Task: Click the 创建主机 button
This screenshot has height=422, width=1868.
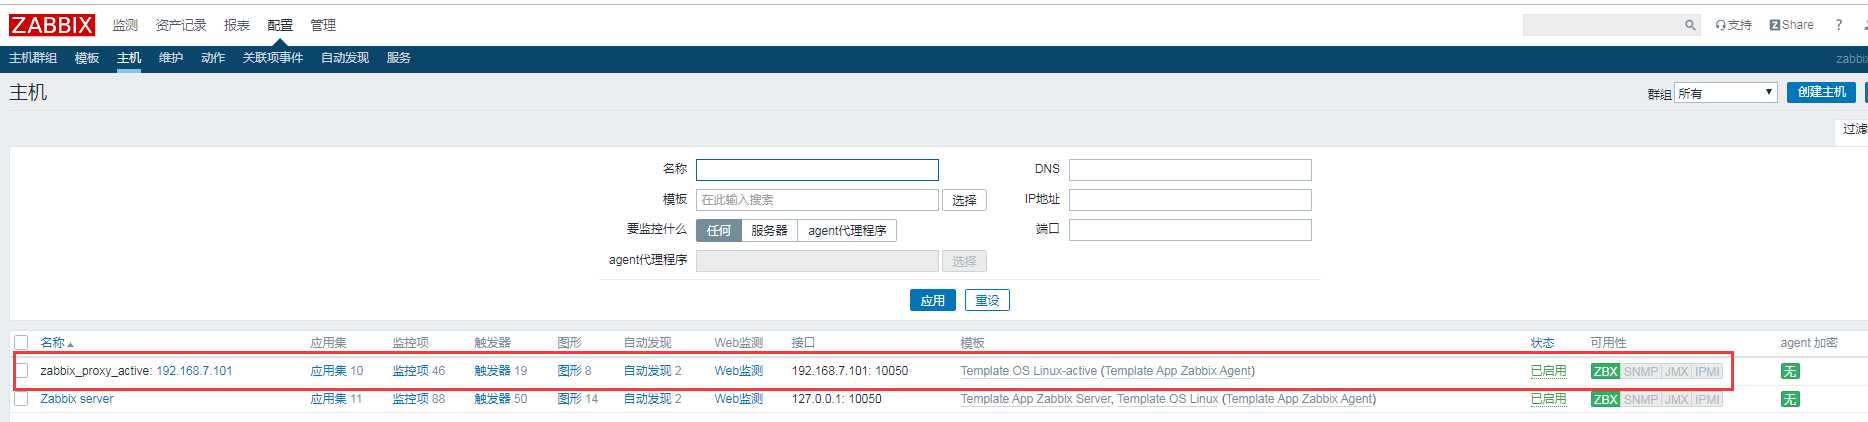Action: pyautogui.click(x=1821, y=92)
